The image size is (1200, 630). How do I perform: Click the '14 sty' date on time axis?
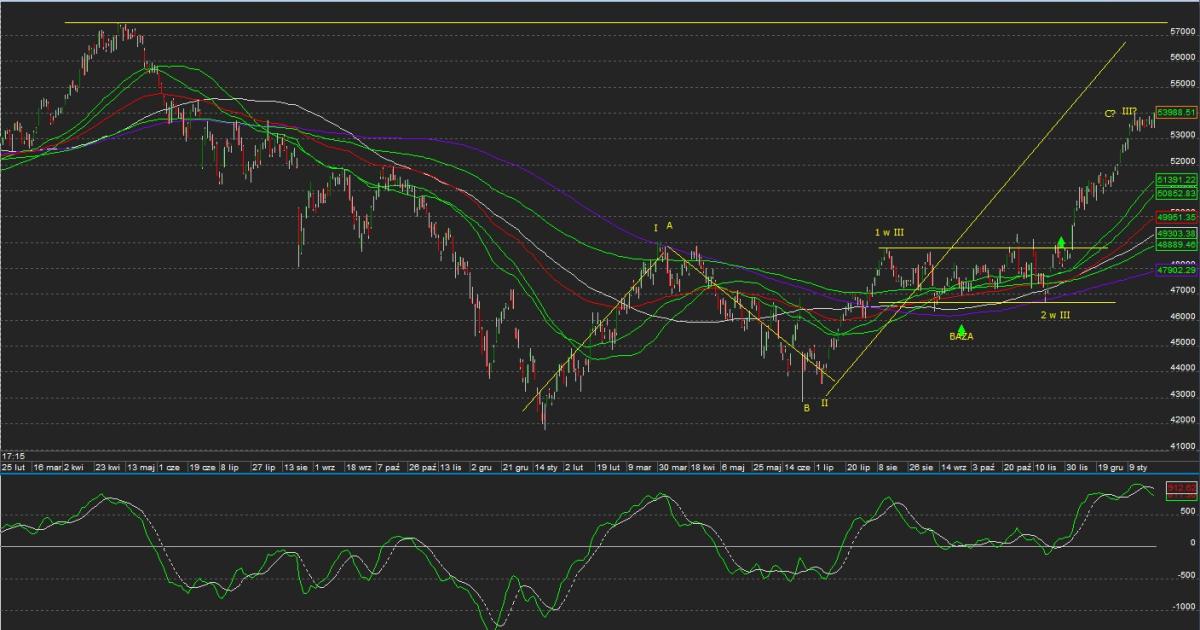tap(546, 467)
